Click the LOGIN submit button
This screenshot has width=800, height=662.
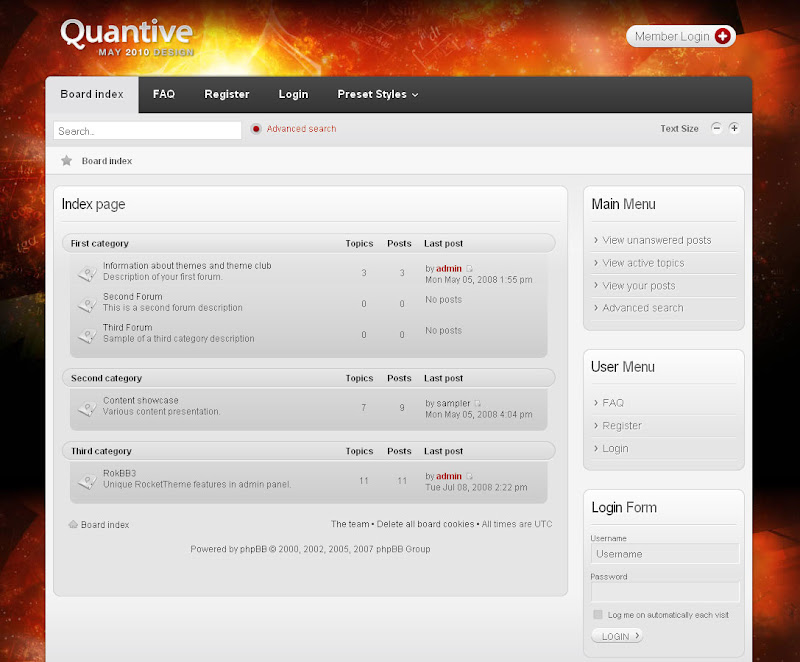coord(617,636)
